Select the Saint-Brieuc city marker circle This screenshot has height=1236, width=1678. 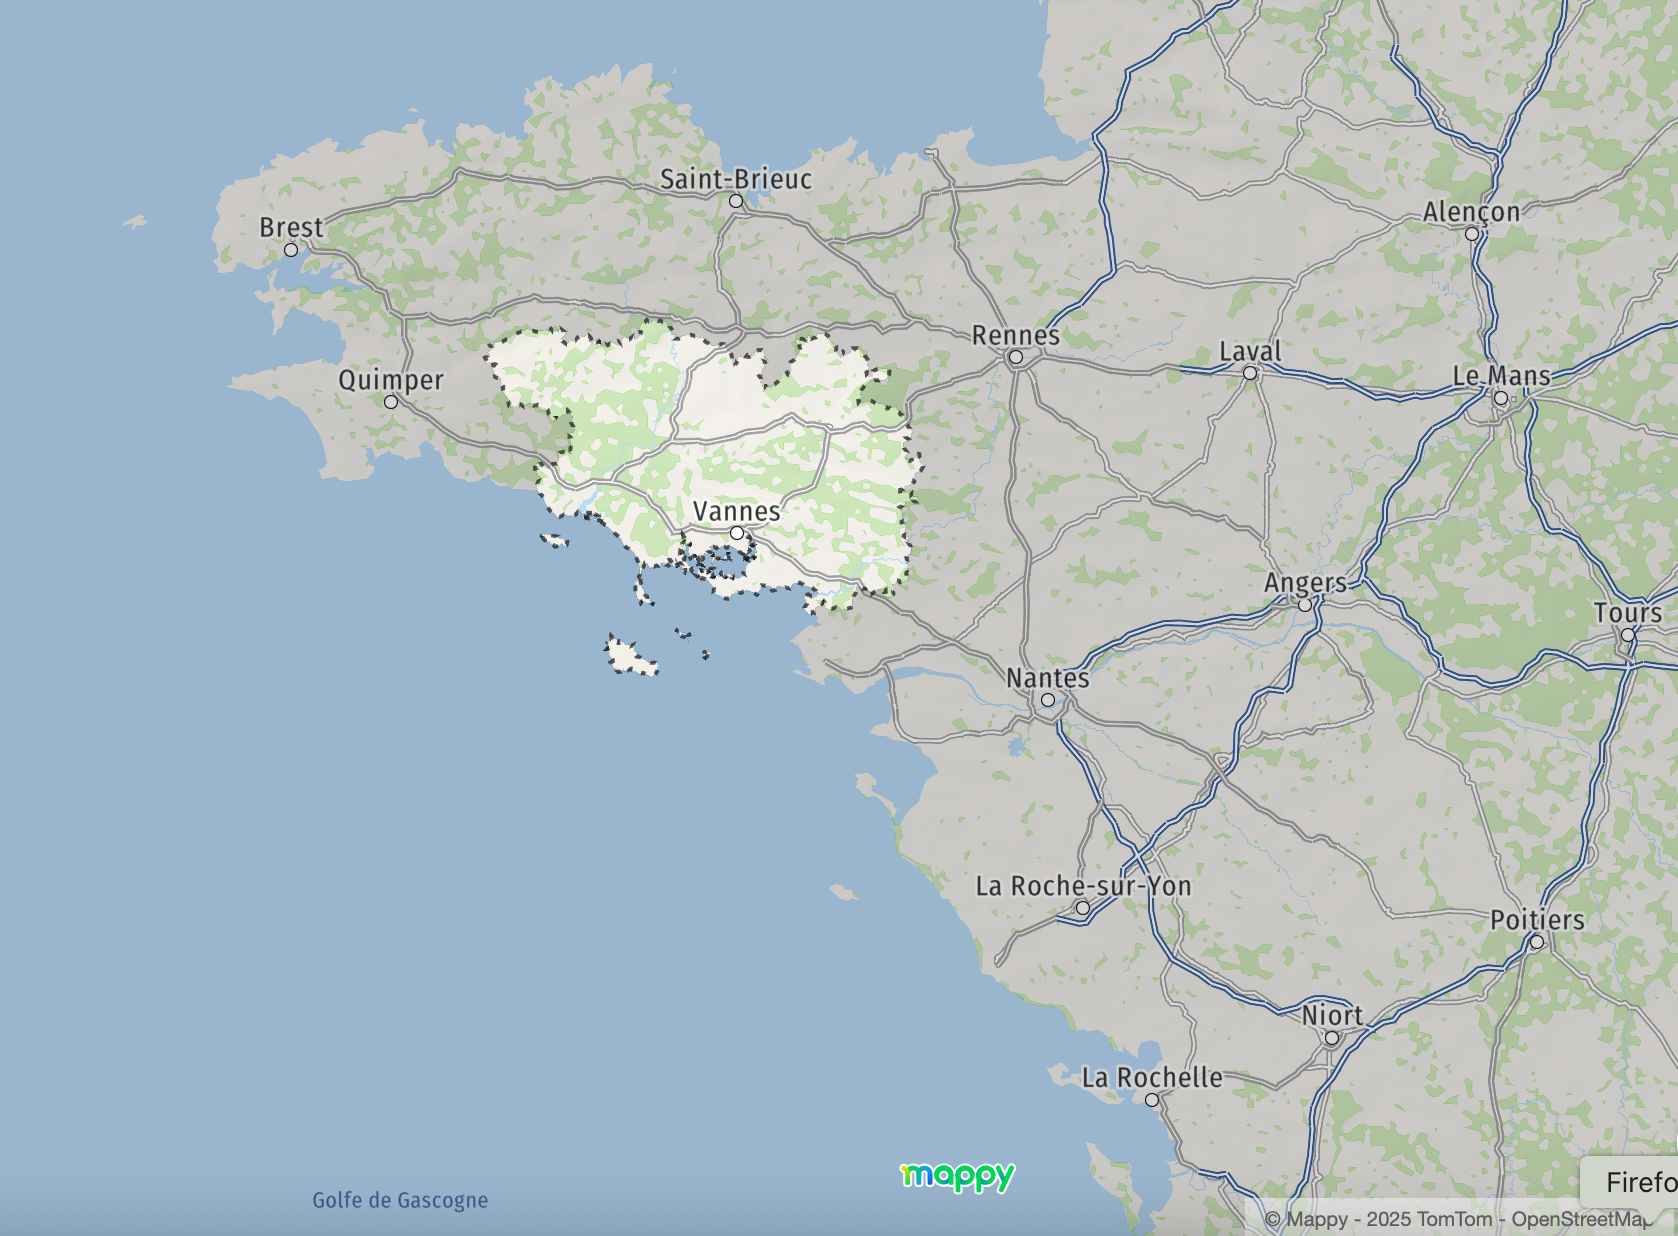tap(736, 201)
